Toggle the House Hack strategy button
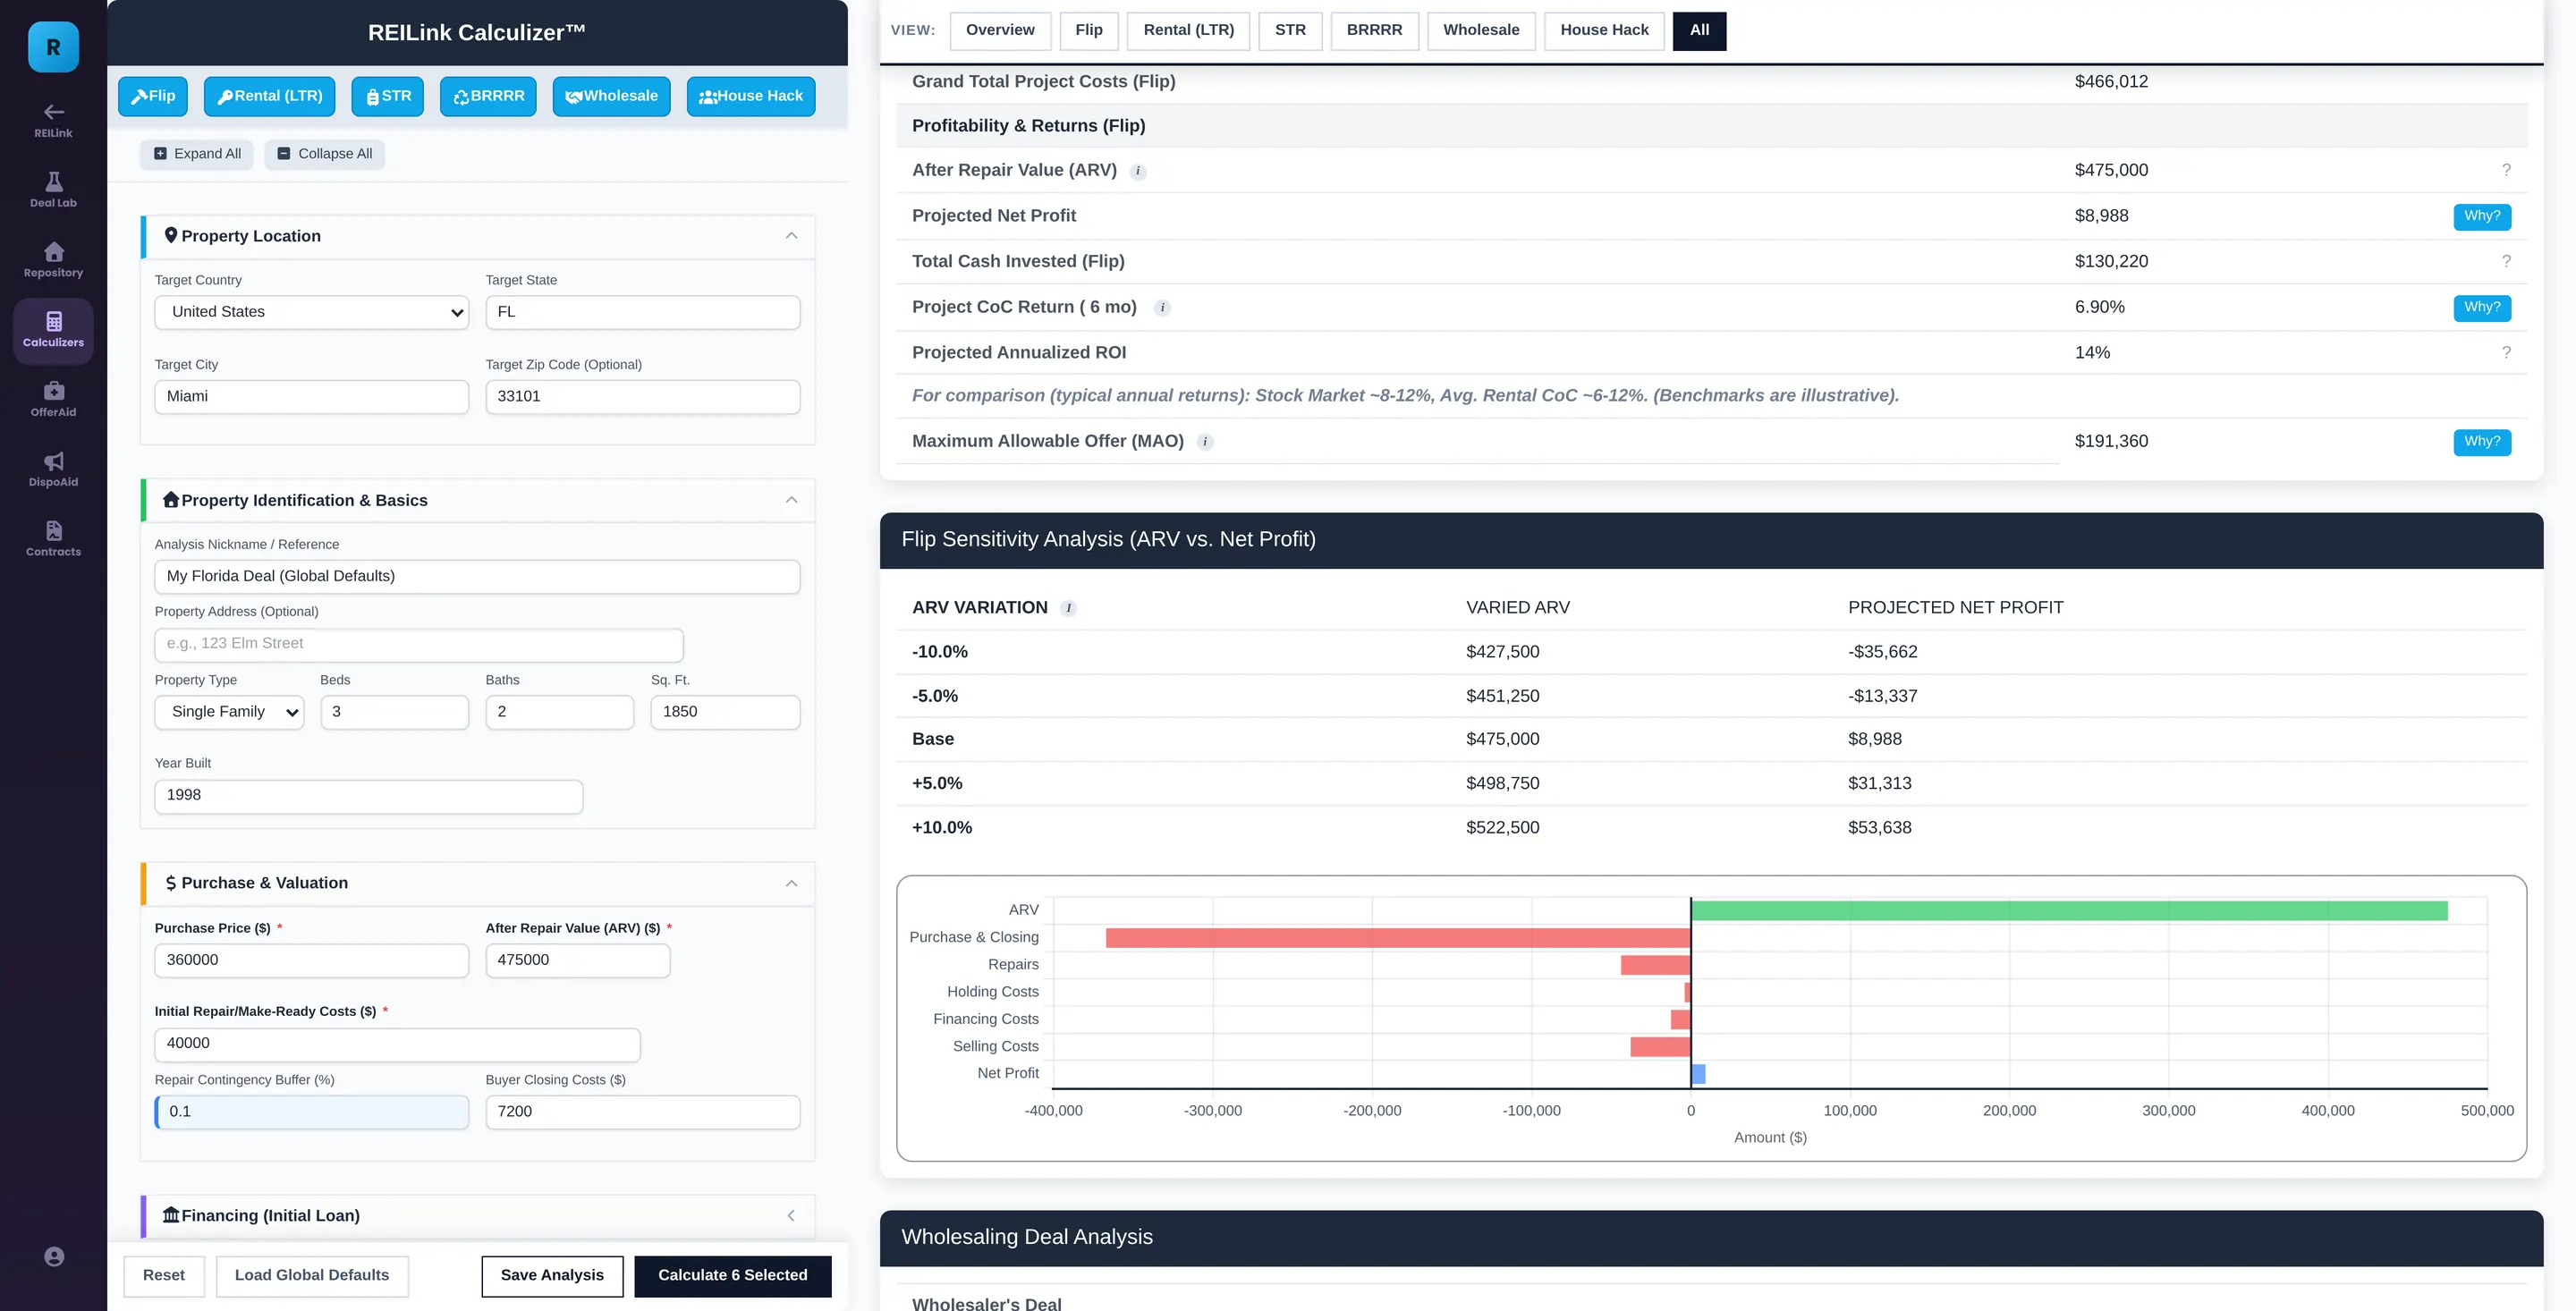This screenshot has height=1311, width=2576. (751, 96)
